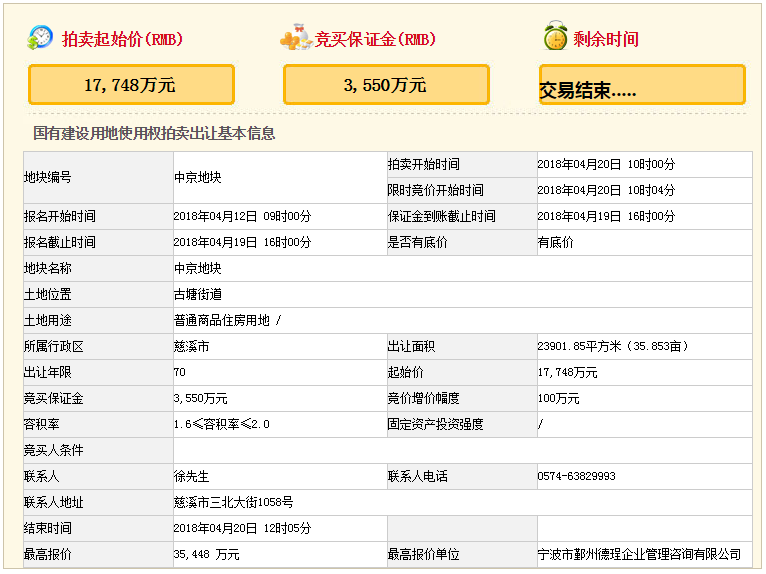Click the 3,550万元 deposit amount box
Image resolution: width=766 pixels, height=574 pixels.
386,85
